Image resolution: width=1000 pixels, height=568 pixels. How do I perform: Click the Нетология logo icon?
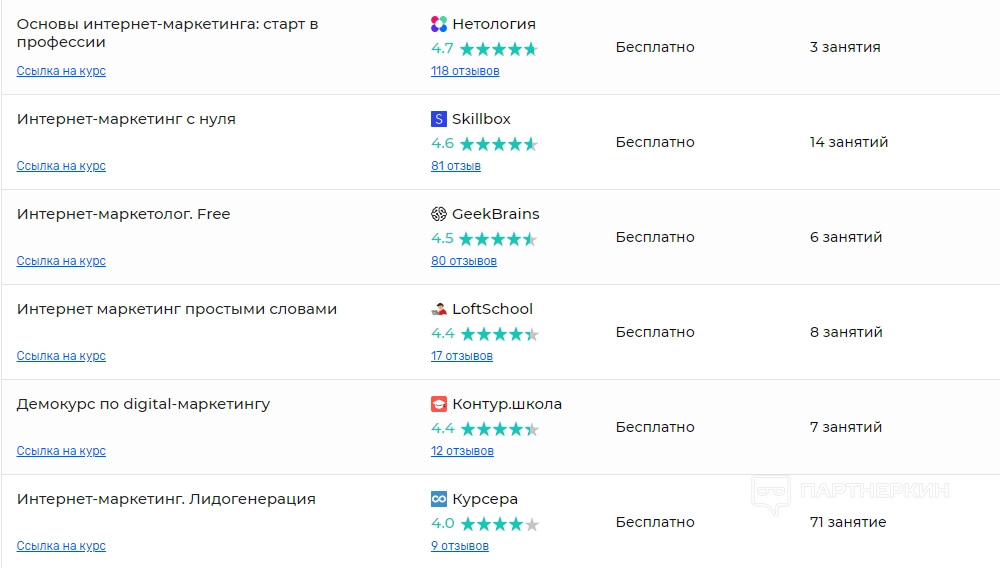point(439,24)
